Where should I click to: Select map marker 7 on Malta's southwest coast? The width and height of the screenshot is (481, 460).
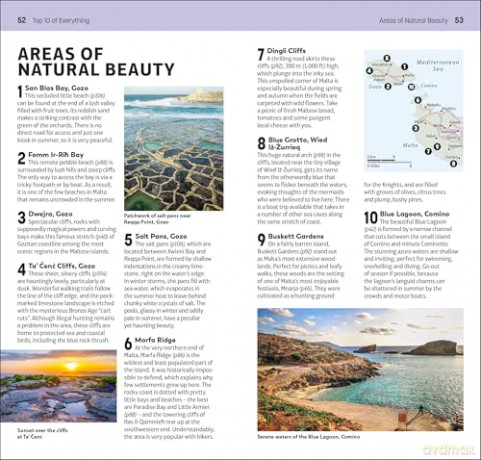coord(428,151)
